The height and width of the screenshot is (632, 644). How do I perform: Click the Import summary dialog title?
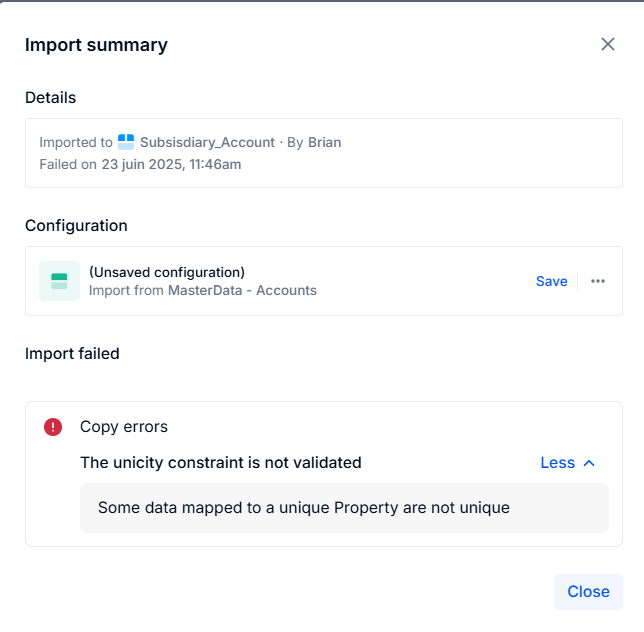click(97, 45)
